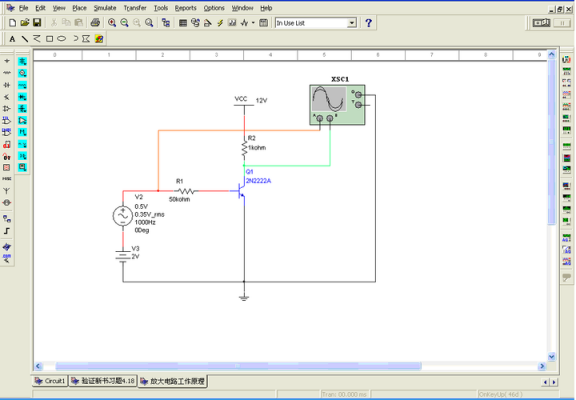The width and height of the screenshot is (576, 400).
Task: Click the vertical scrollbar down arrow
Action: 551,356
